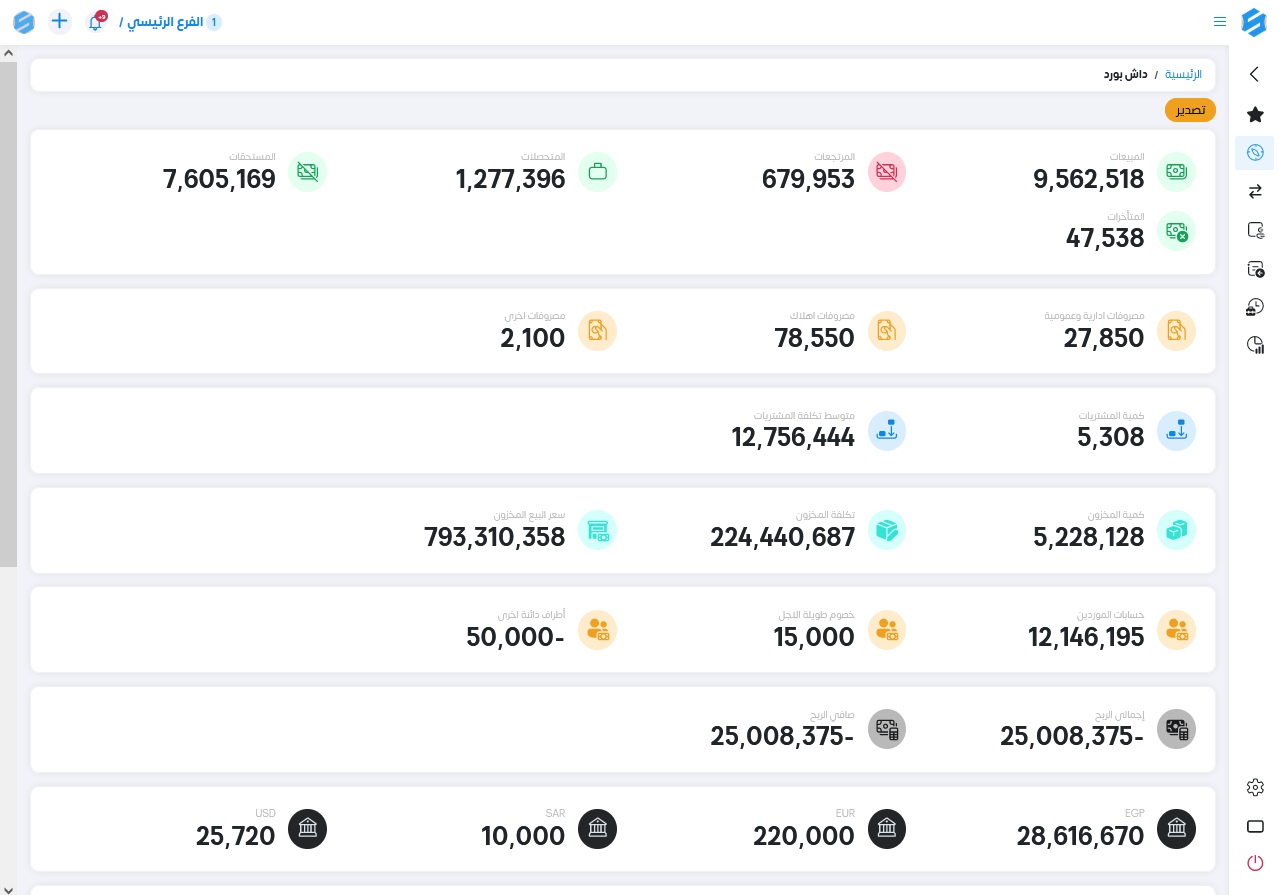Select the dashboard compass icon in sidebar
This screenshot has width=1279, height=895.
[1255, 152]
